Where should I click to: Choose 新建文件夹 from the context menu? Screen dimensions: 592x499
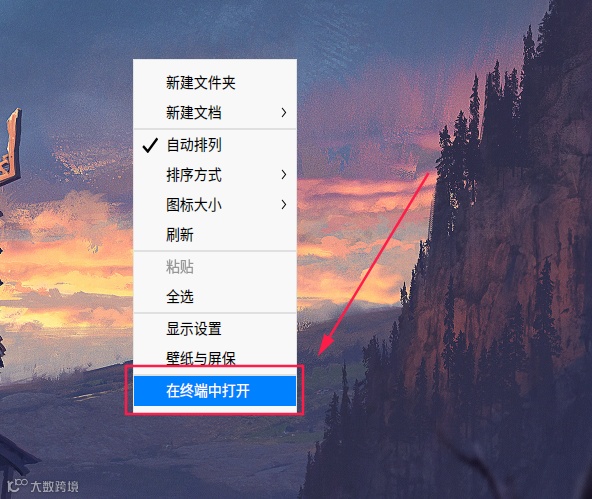(215, 83)
